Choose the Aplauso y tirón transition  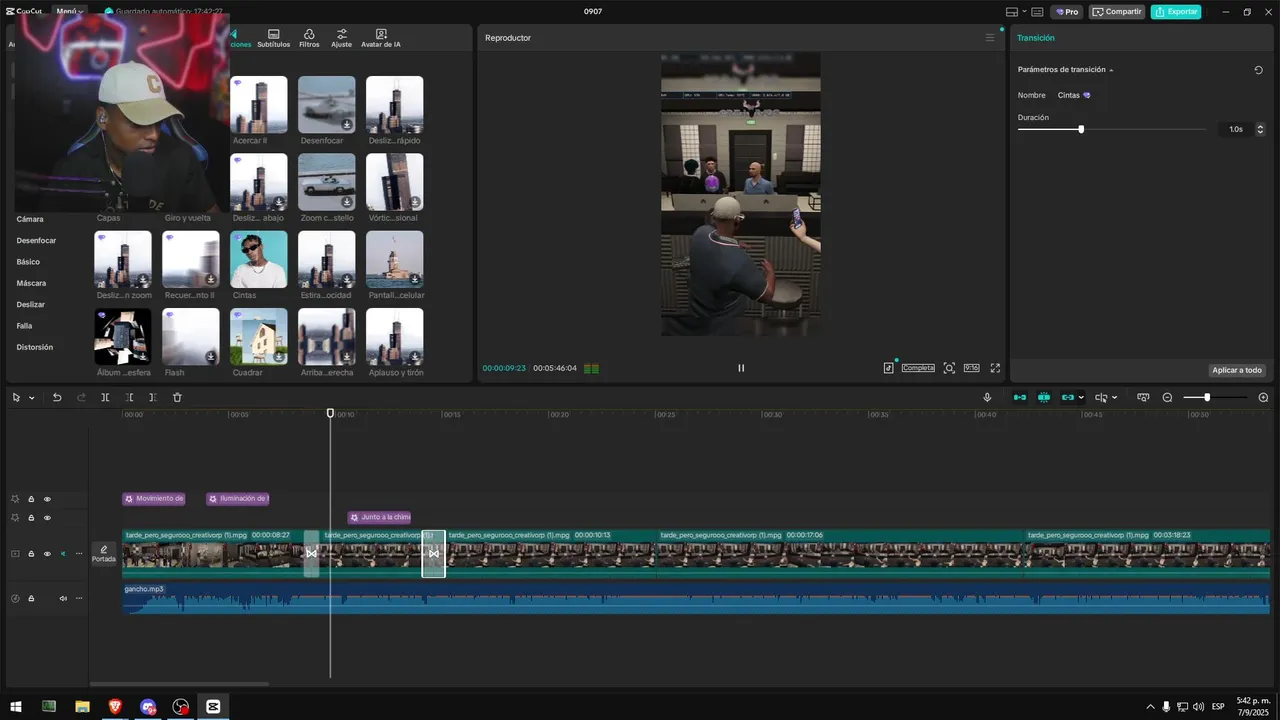pyautogui.click(x=395, y=337)
